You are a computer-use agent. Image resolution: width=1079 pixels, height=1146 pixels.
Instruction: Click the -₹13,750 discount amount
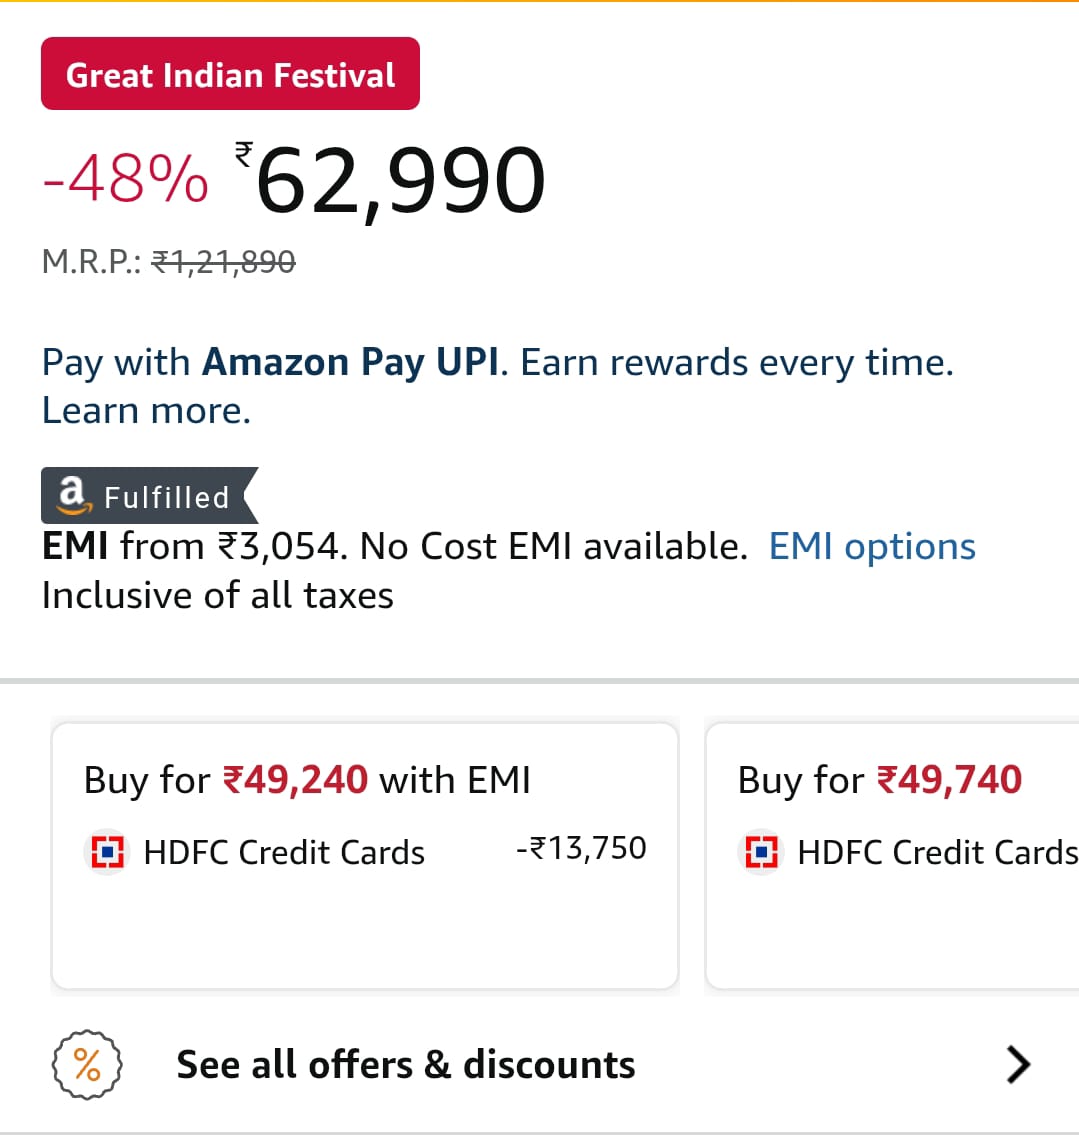pos(581,848)
